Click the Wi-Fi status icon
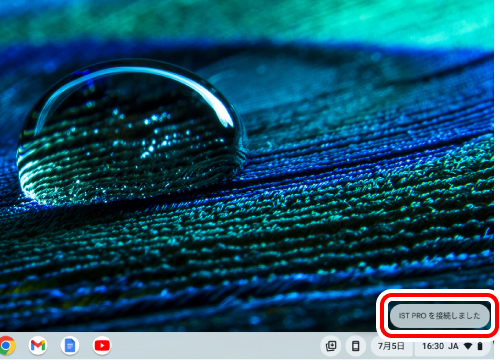The image size is (500, 364). [x=468, y=346]
